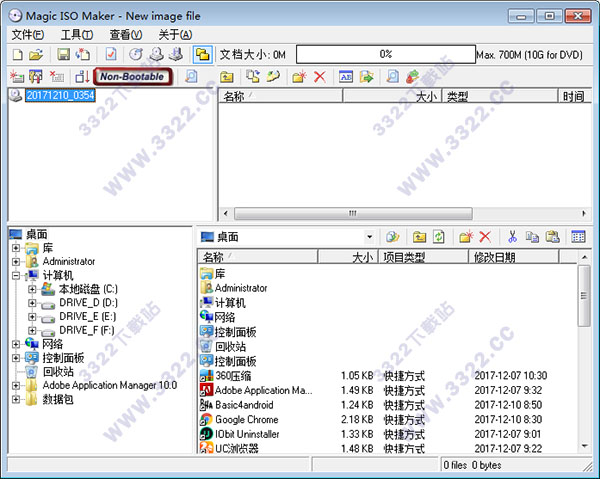
Task: Open the 文件(F) menu
Action: tap(28, 35)
